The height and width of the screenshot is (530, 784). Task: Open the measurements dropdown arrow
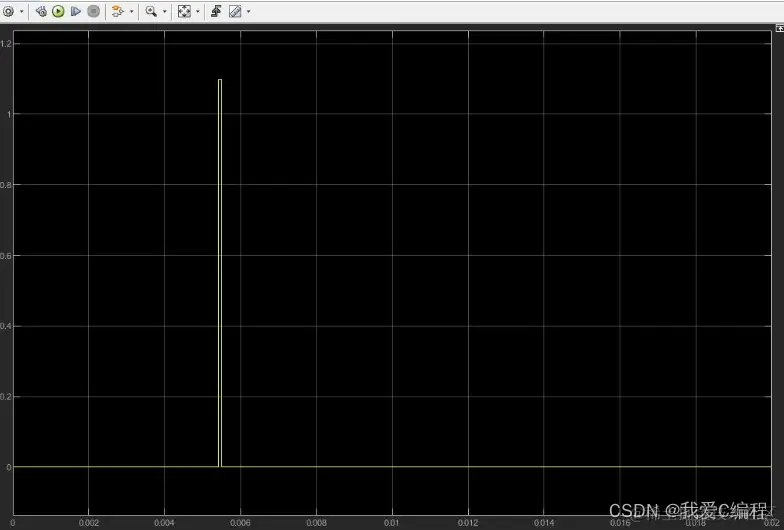click(x=248, y=12)
